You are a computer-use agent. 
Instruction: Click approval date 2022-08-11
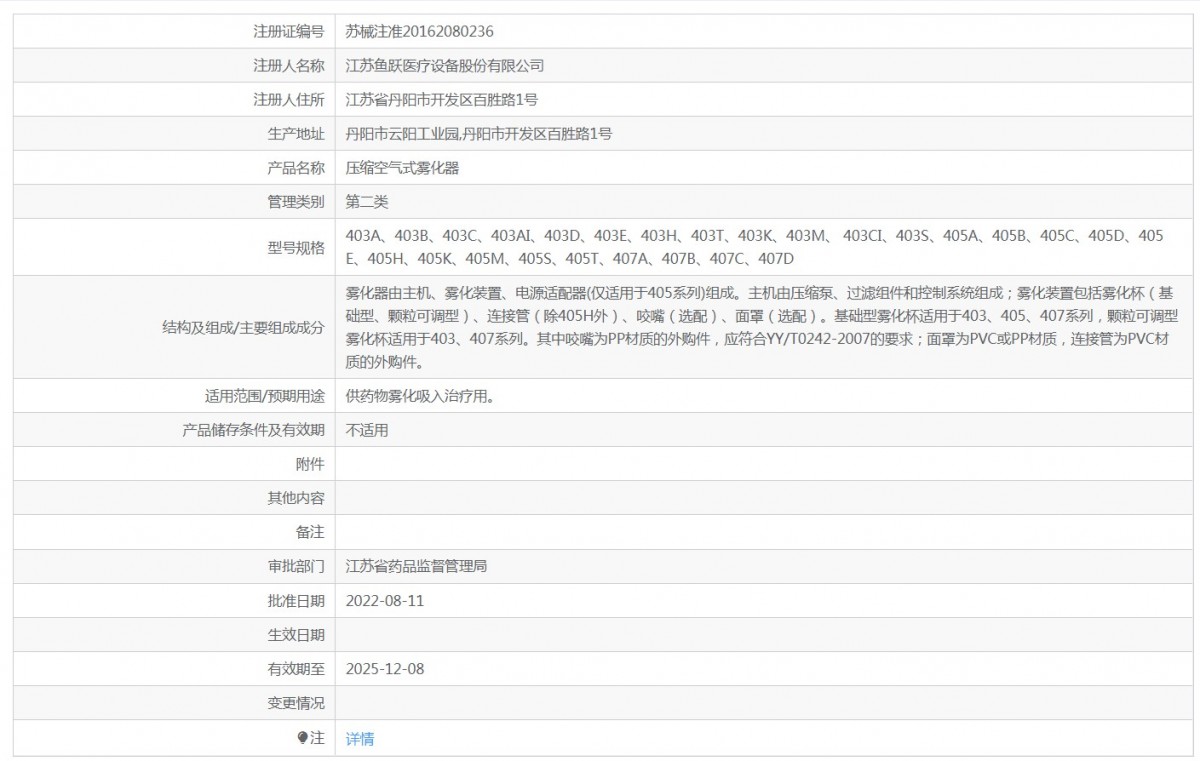point(385,601)
